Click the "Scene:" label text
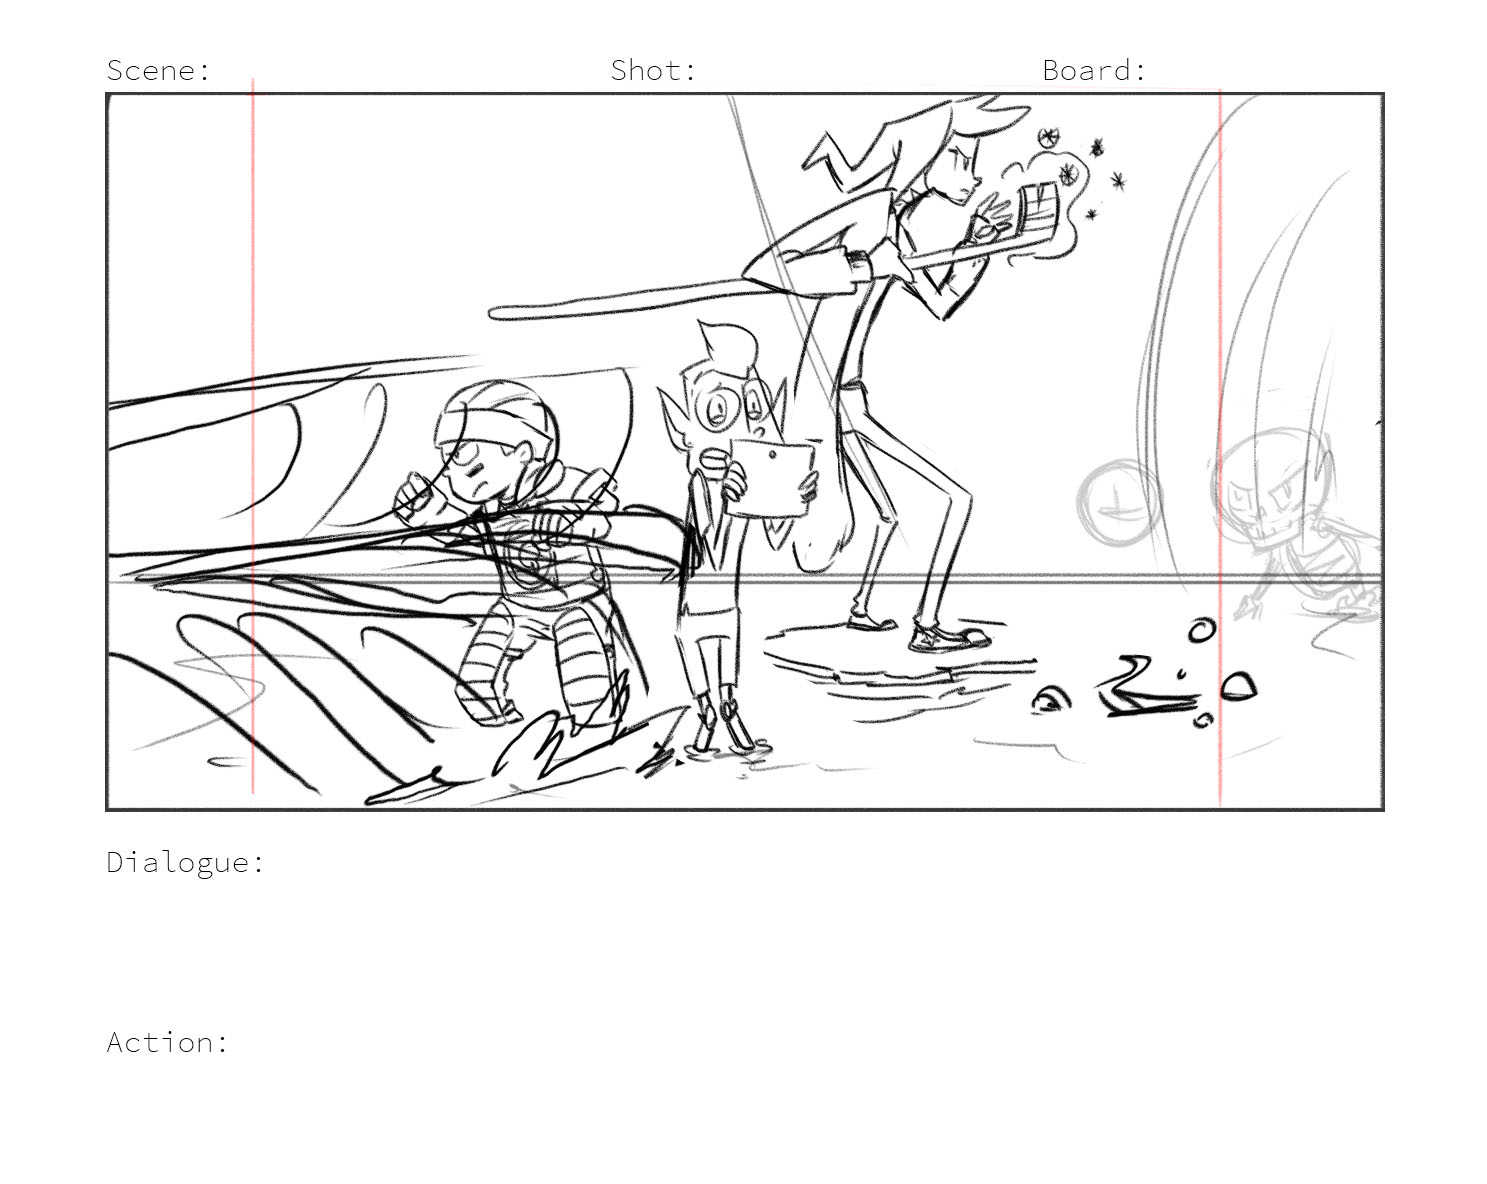Viewport: 1487px width, 1184px height. 159,70
